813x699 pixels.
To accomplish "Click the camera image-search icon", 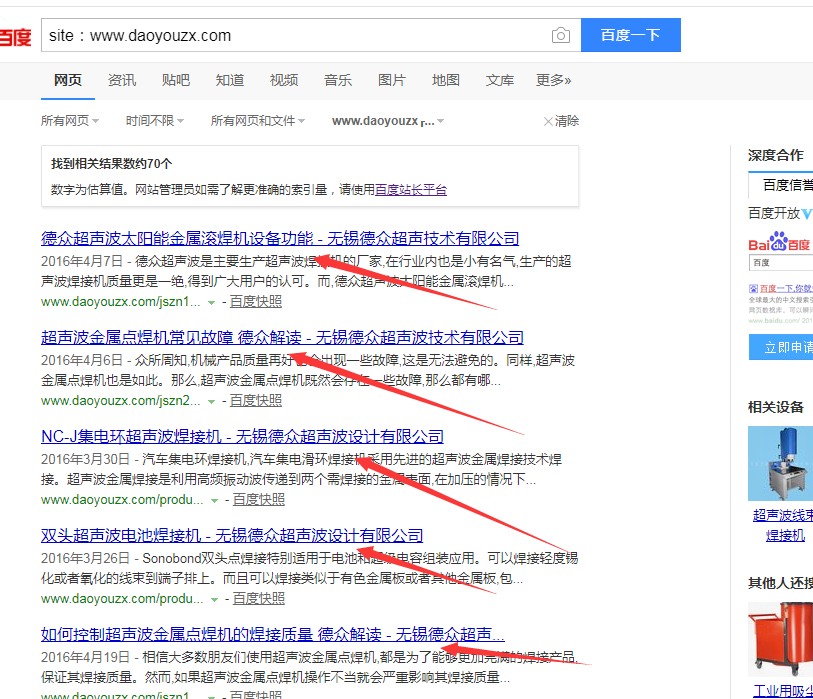I will point(560,36).
